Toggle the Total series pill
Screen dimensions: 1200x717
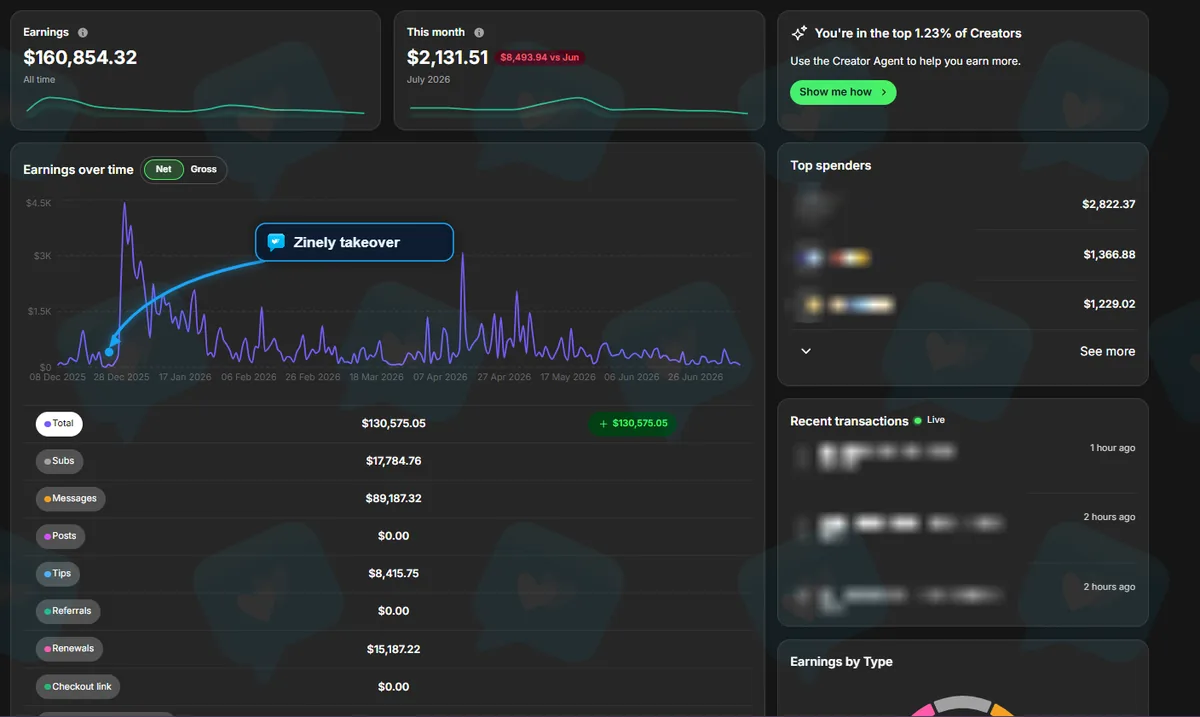[60, 424]
